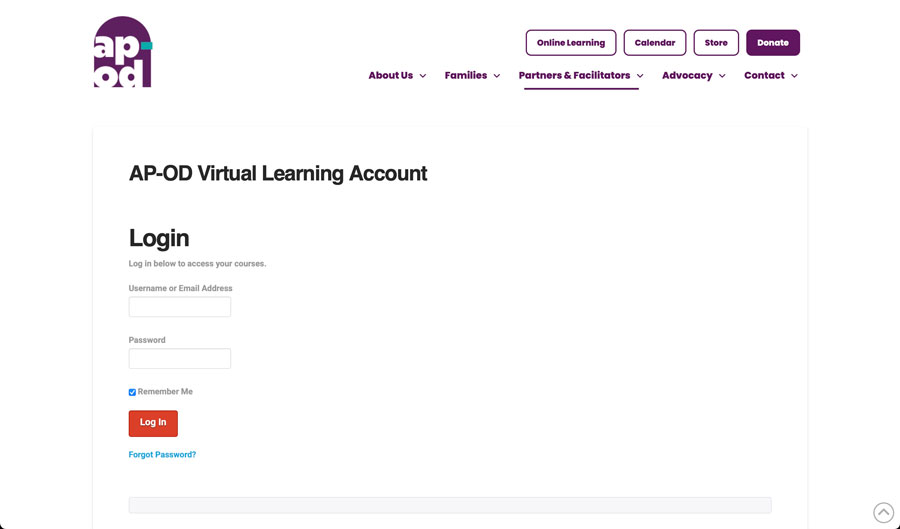The image size is (900, 529).
Task: Open the Families menu
Action: (465, 75)
